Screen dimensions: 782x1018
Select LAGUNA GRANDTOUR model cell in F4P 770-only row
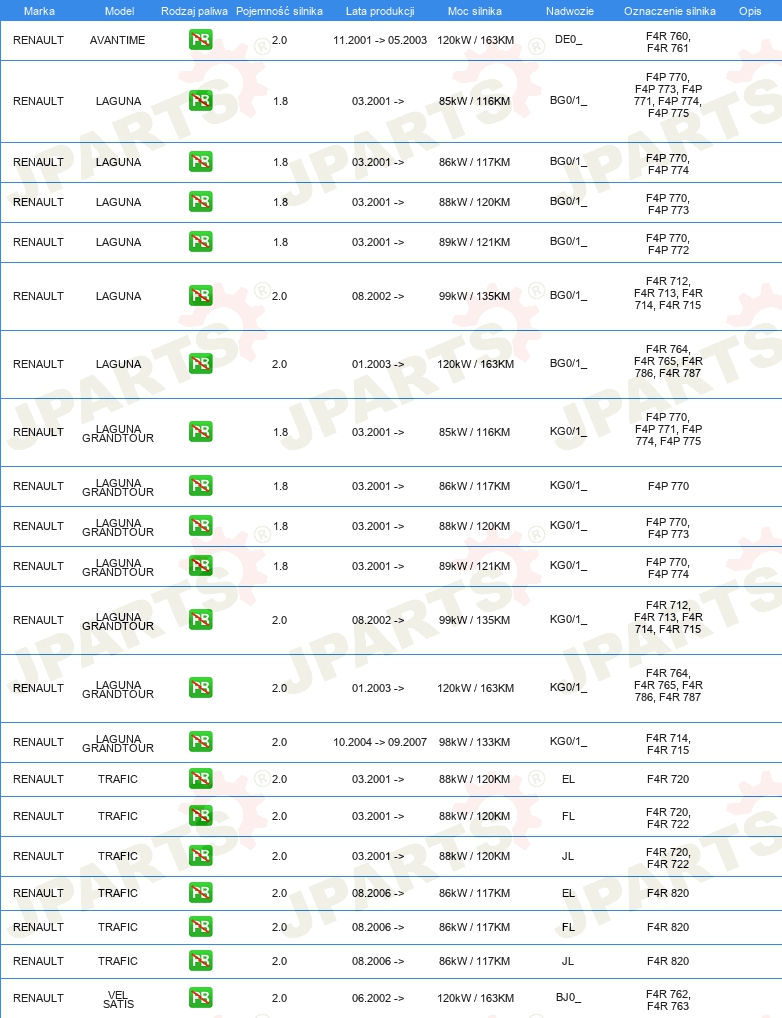(118, 487)
